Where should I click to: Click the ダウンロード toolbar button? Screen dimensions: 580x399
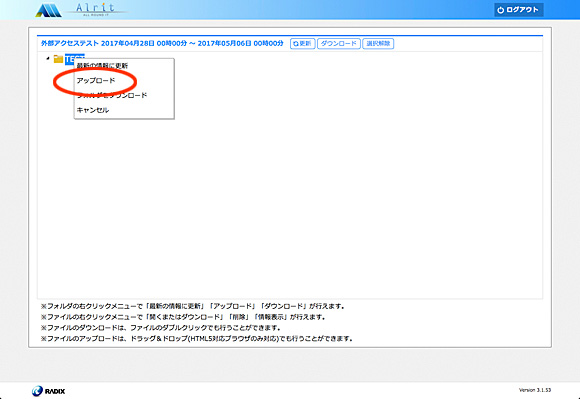338,44
